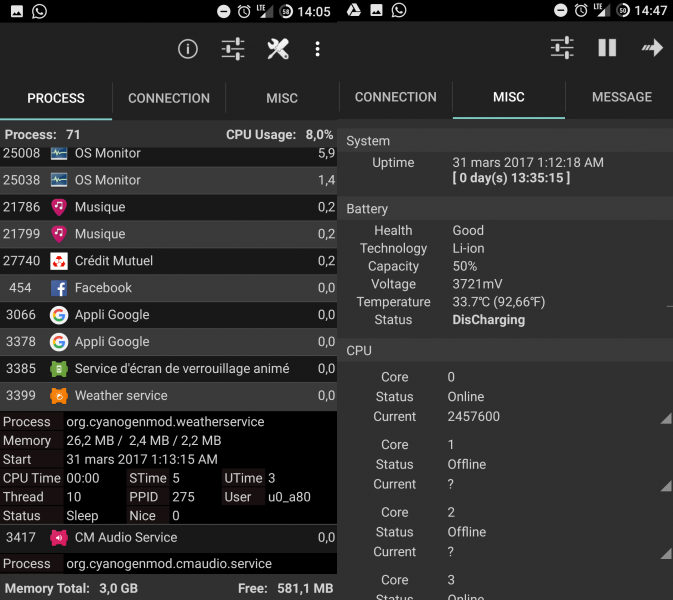Collapse the Weather service process details

tap(168, 396)
